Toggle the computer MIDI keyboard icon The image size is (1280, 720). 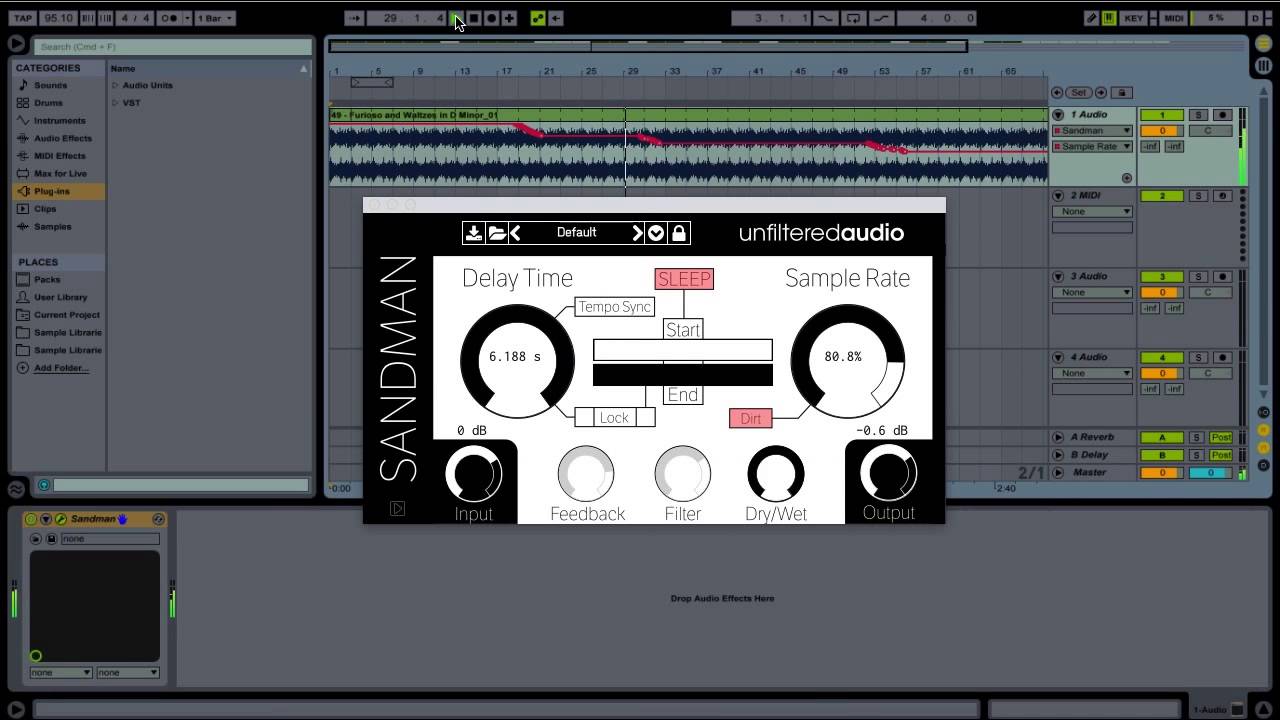coord(1109,18)
